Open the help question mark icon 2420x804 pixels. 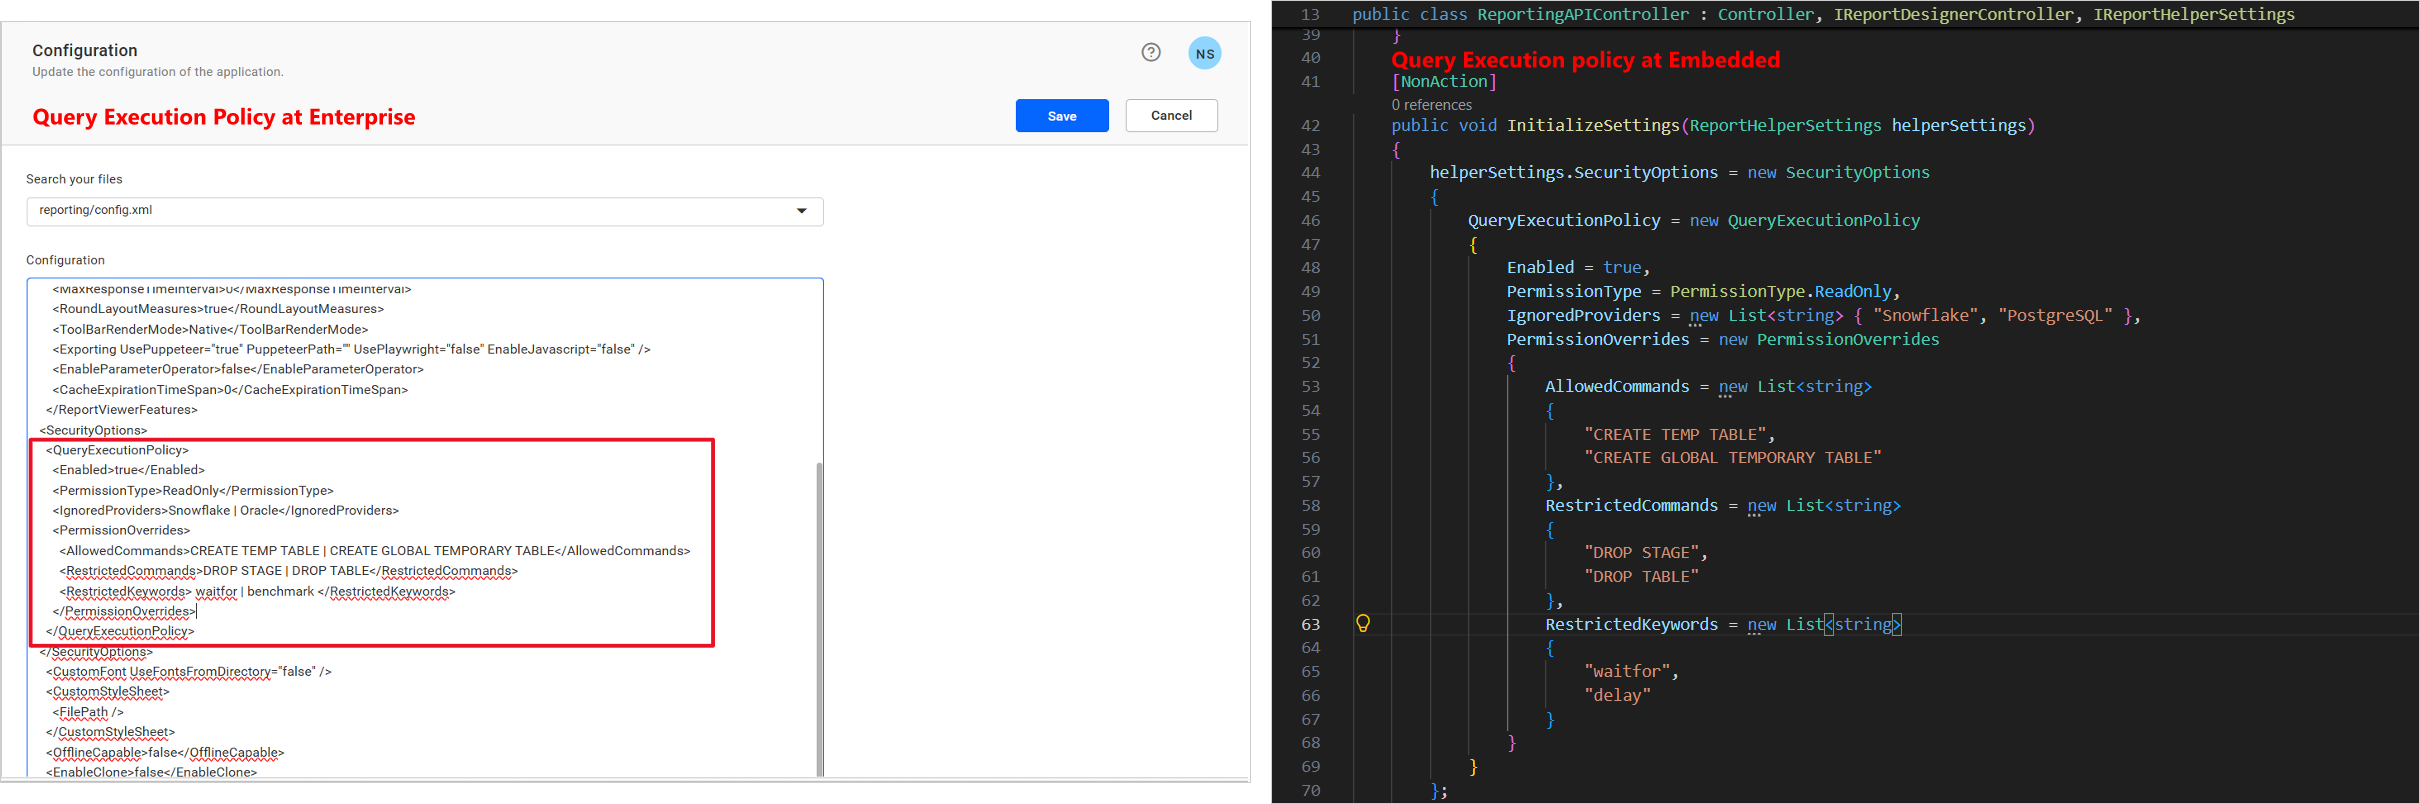pos(1151,53)
